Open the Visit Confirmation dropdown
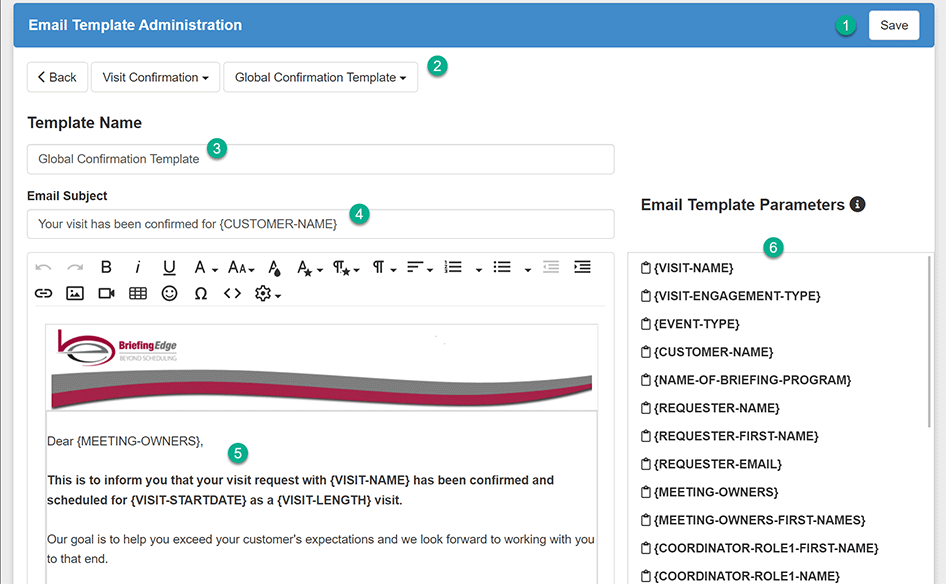The width and height of the screenshot is (946, 584). point(155,76)
